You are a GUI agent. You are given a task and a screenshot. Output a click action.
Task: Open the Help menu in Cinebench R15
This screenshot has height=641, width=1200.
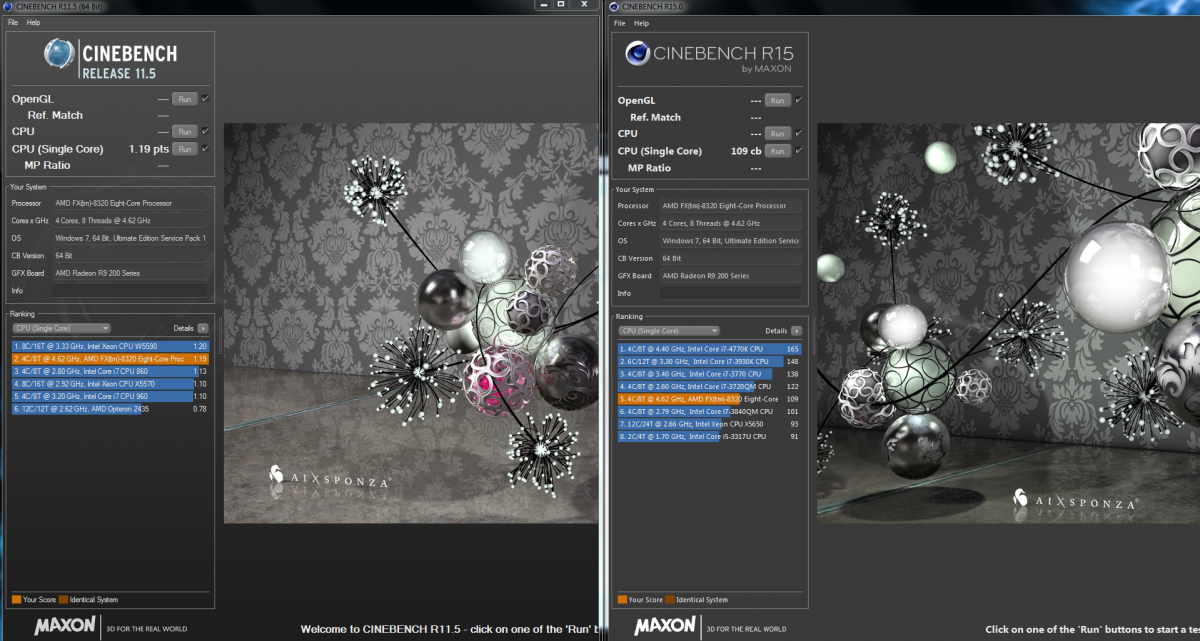(x=641, y=23)
